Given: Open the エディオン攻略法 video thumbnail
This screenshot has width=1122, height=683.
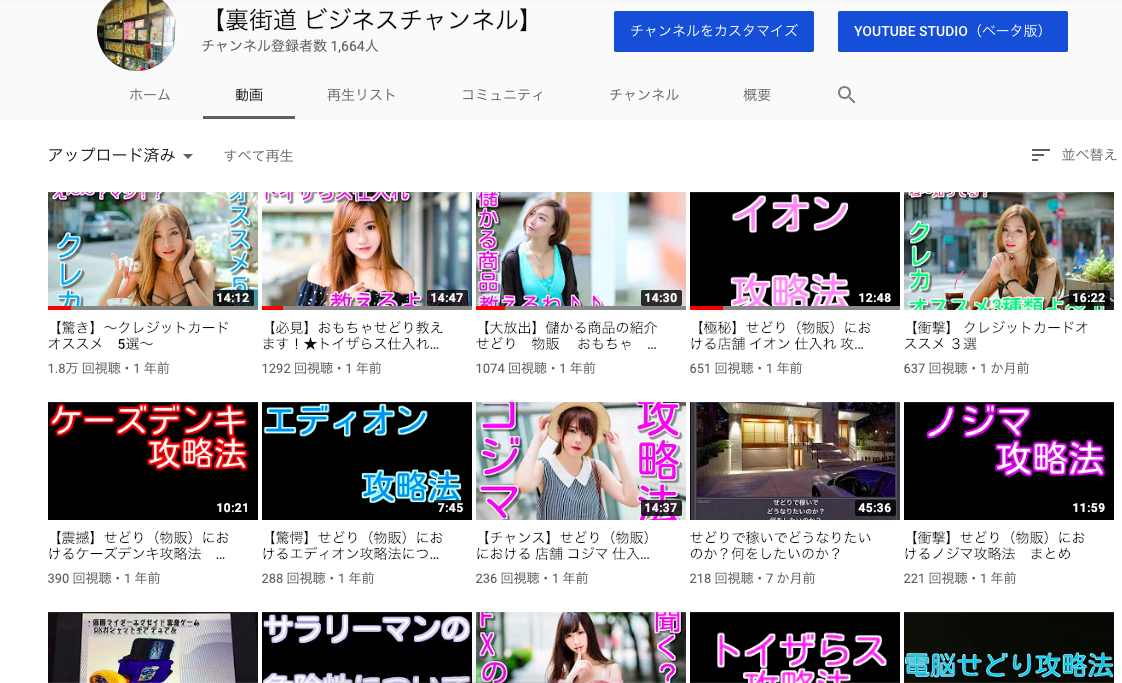Looking at the screenshot, I should [x=367, y=461].
